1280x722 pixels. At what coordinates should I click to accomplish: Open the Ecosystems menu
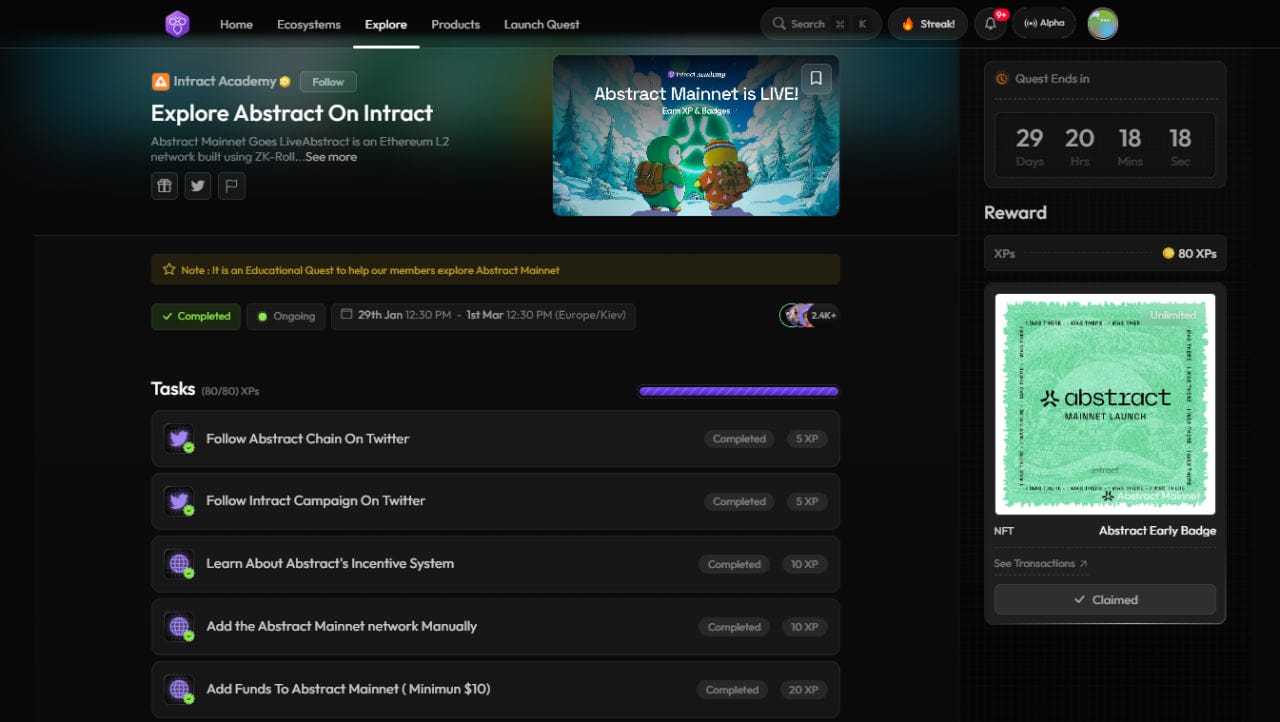(309, 24)
